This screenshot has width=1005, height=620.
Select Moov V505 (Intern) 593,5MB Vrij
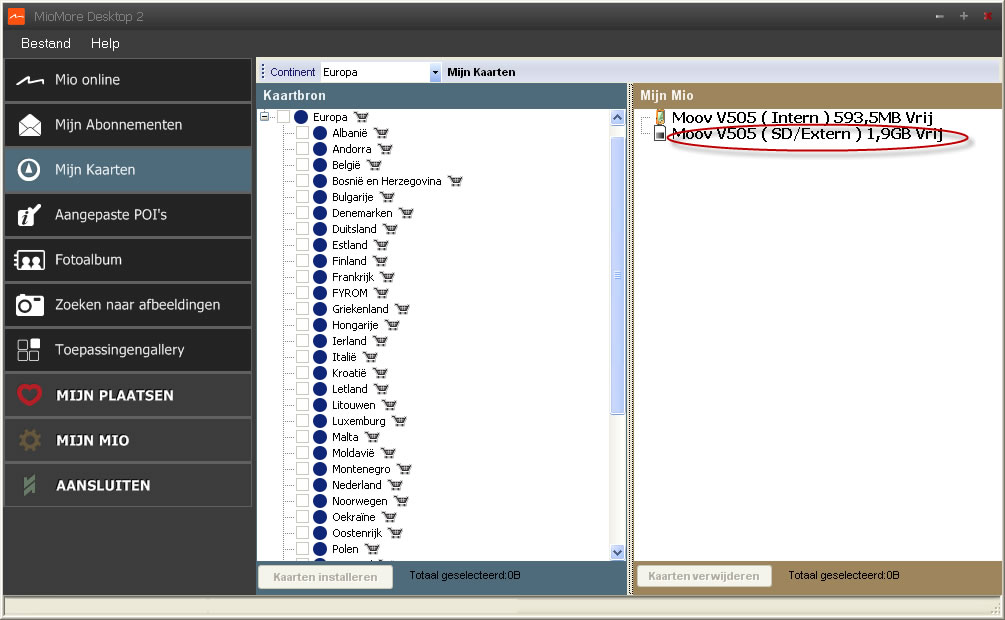tap(802, 117)
